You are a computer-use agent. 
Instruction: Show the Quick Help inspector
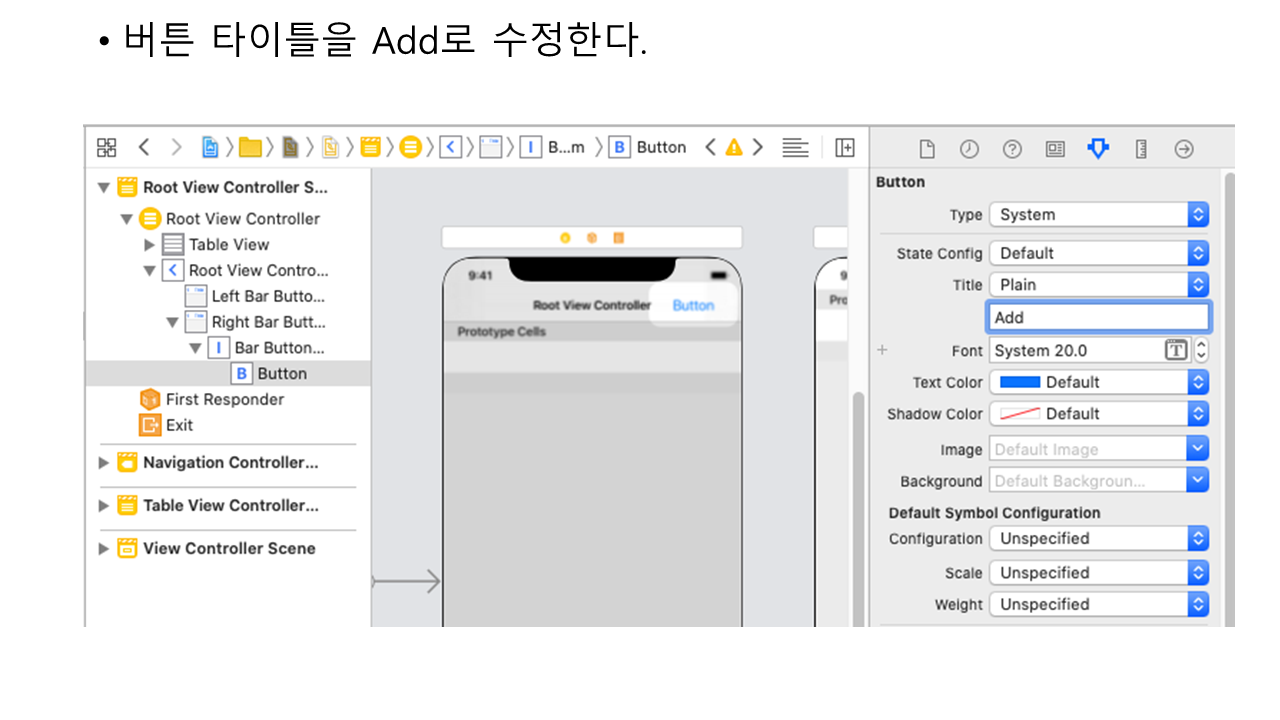(x=1012, y=149)
